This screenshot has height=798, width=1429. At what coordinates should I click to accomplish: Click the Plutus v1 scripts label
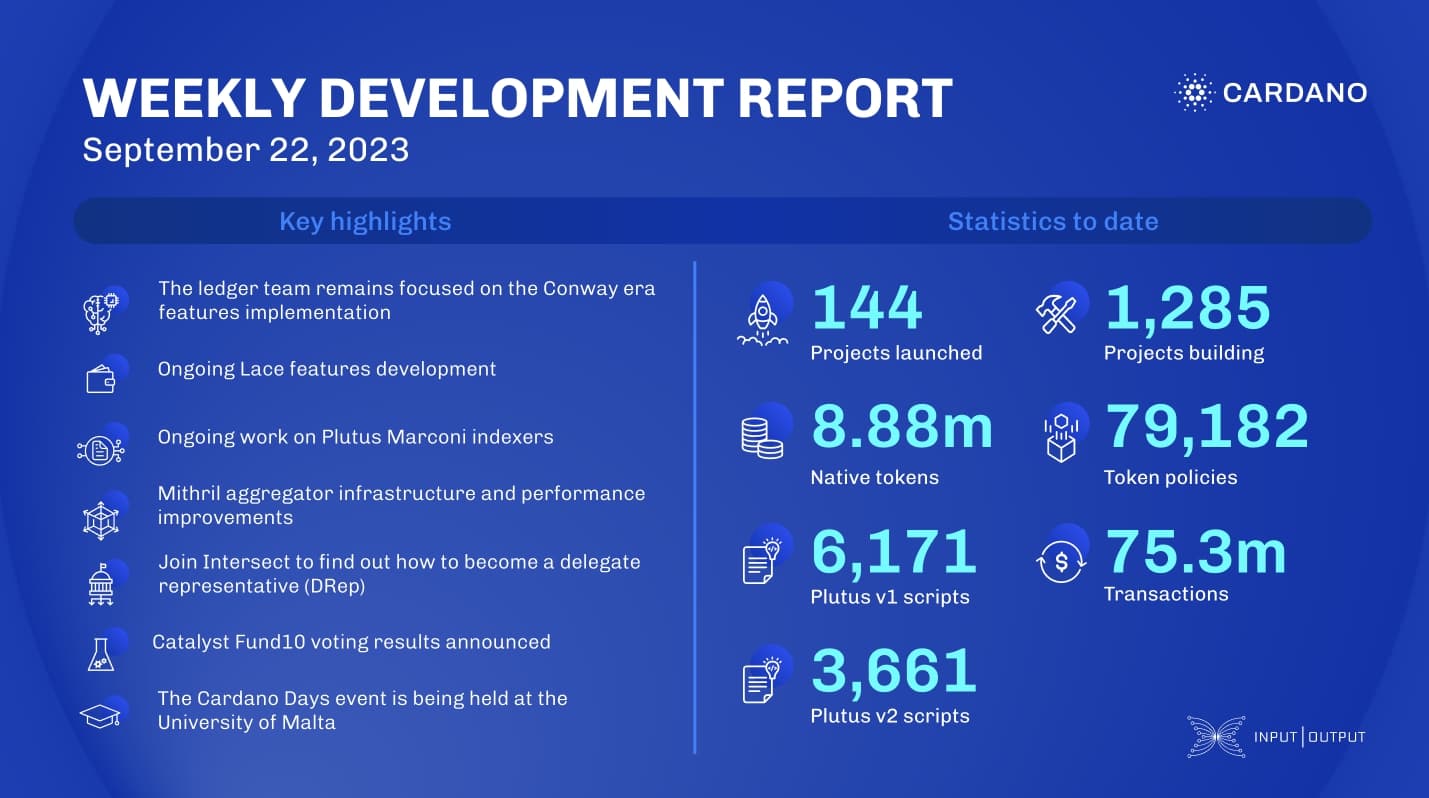[x=890, y=597]
